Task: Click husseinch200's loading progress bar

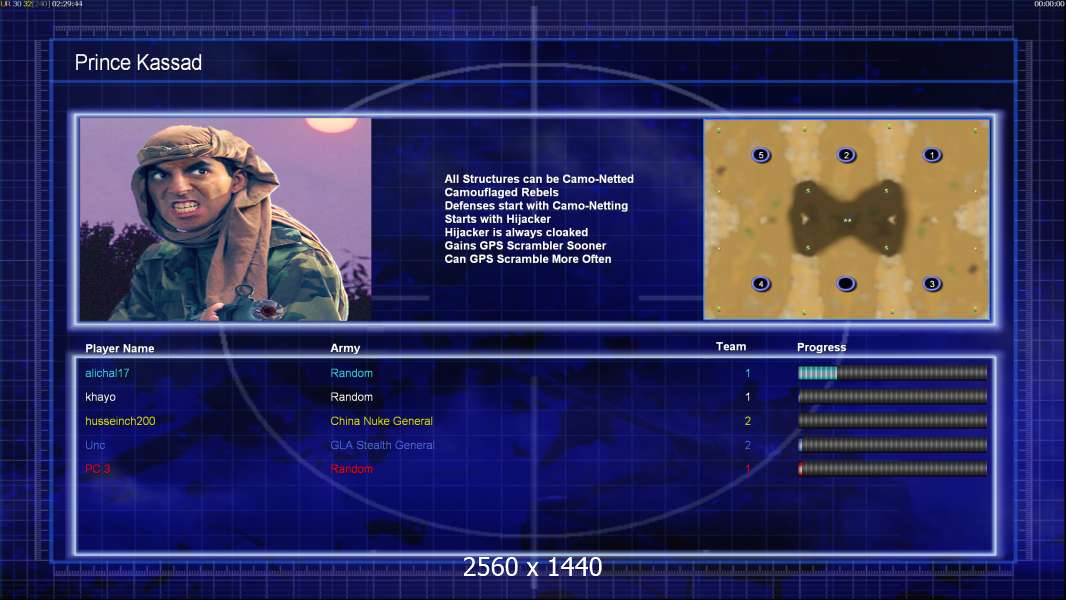Action: tap(892, 421)
